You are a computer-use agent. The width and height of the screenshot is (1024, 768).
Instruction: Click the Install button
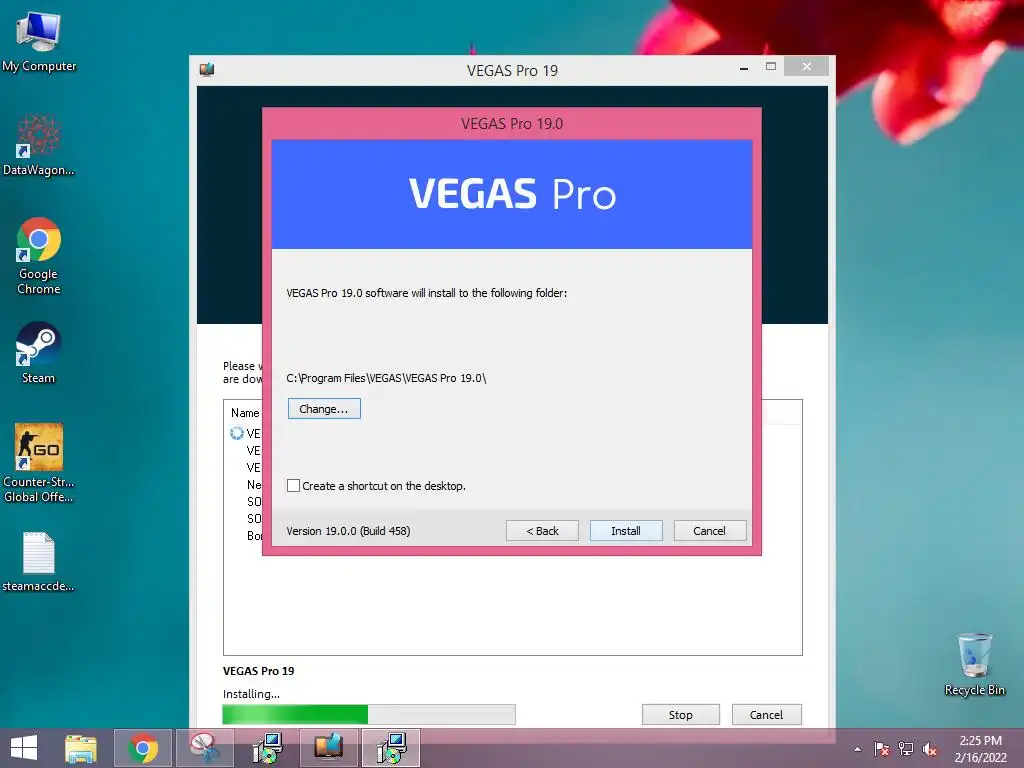(x=626, y=530)
